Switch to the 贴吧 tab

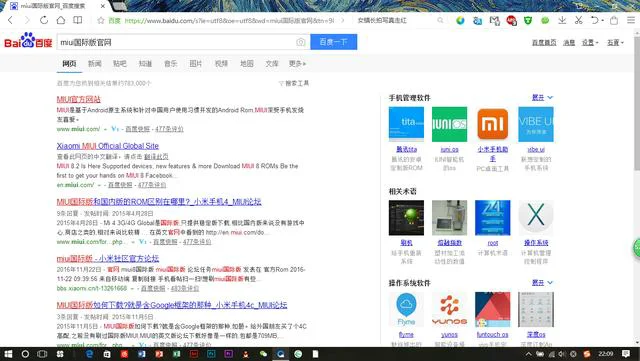(x=120, y=64)
